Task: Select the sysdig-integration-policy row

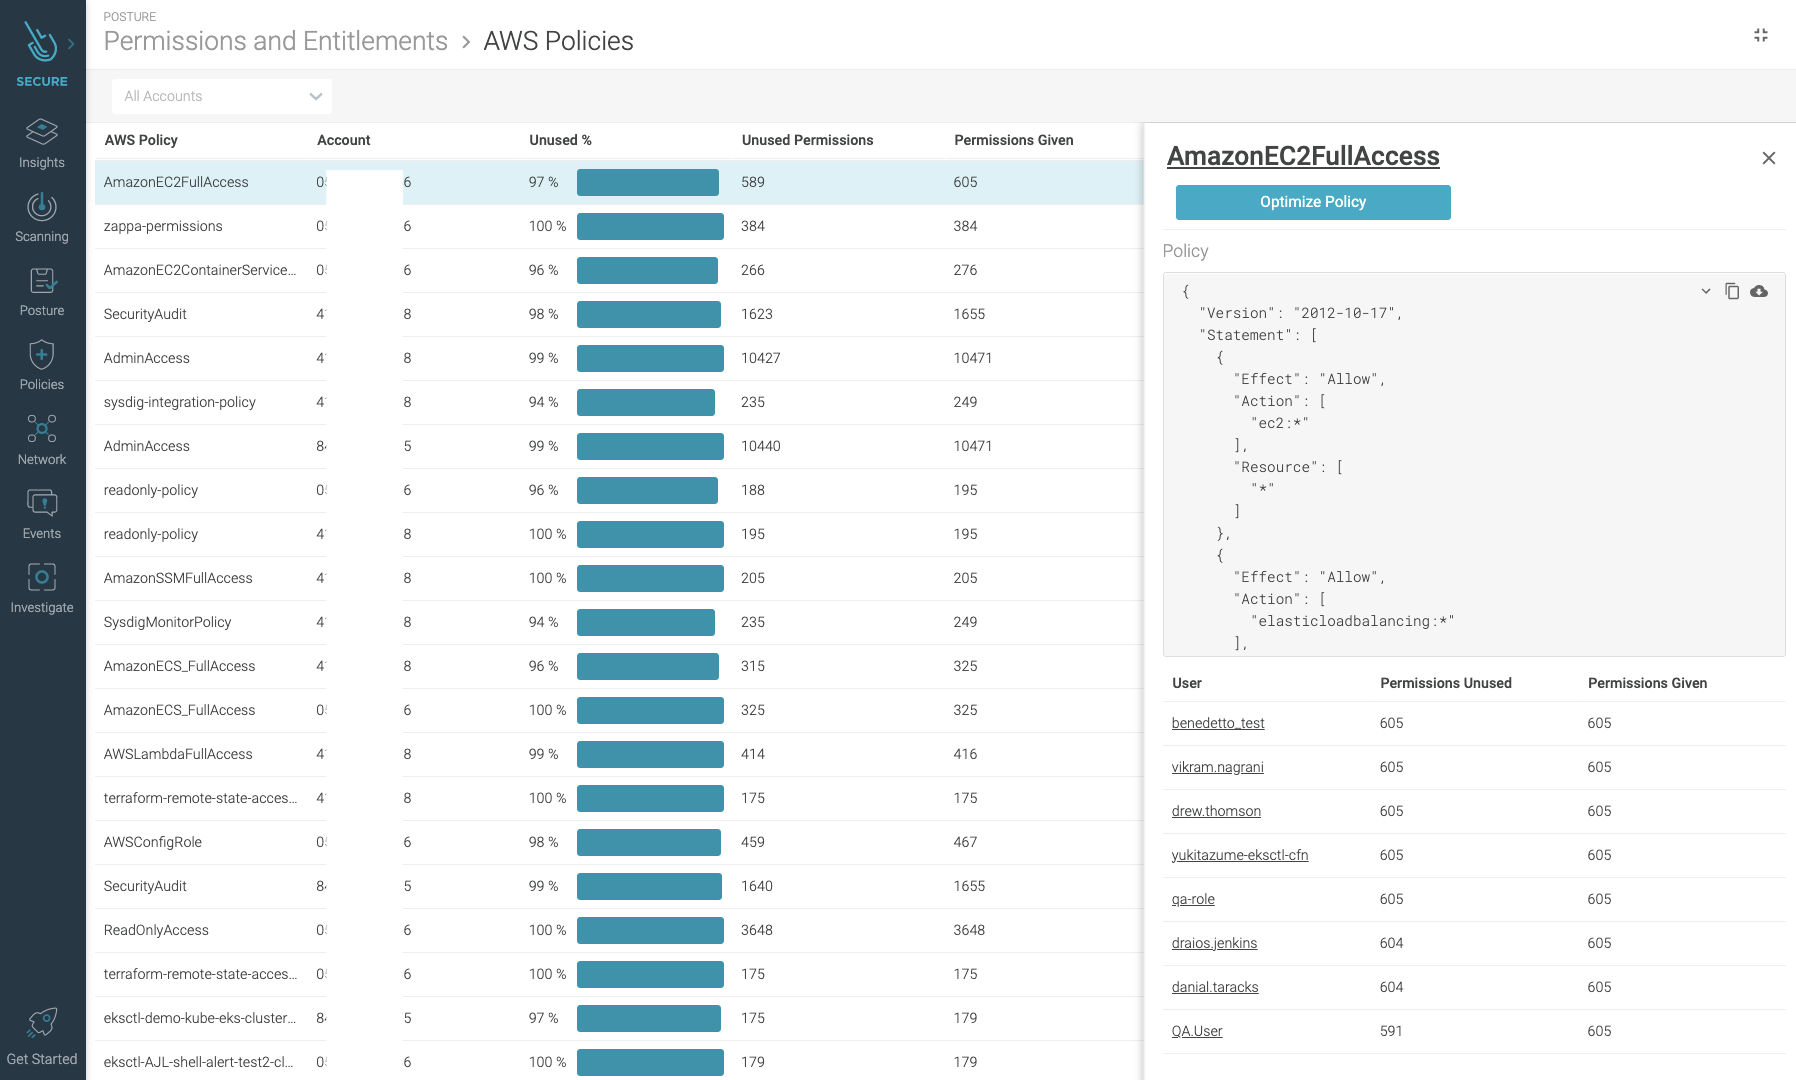Action: click(x=619, y=402)
